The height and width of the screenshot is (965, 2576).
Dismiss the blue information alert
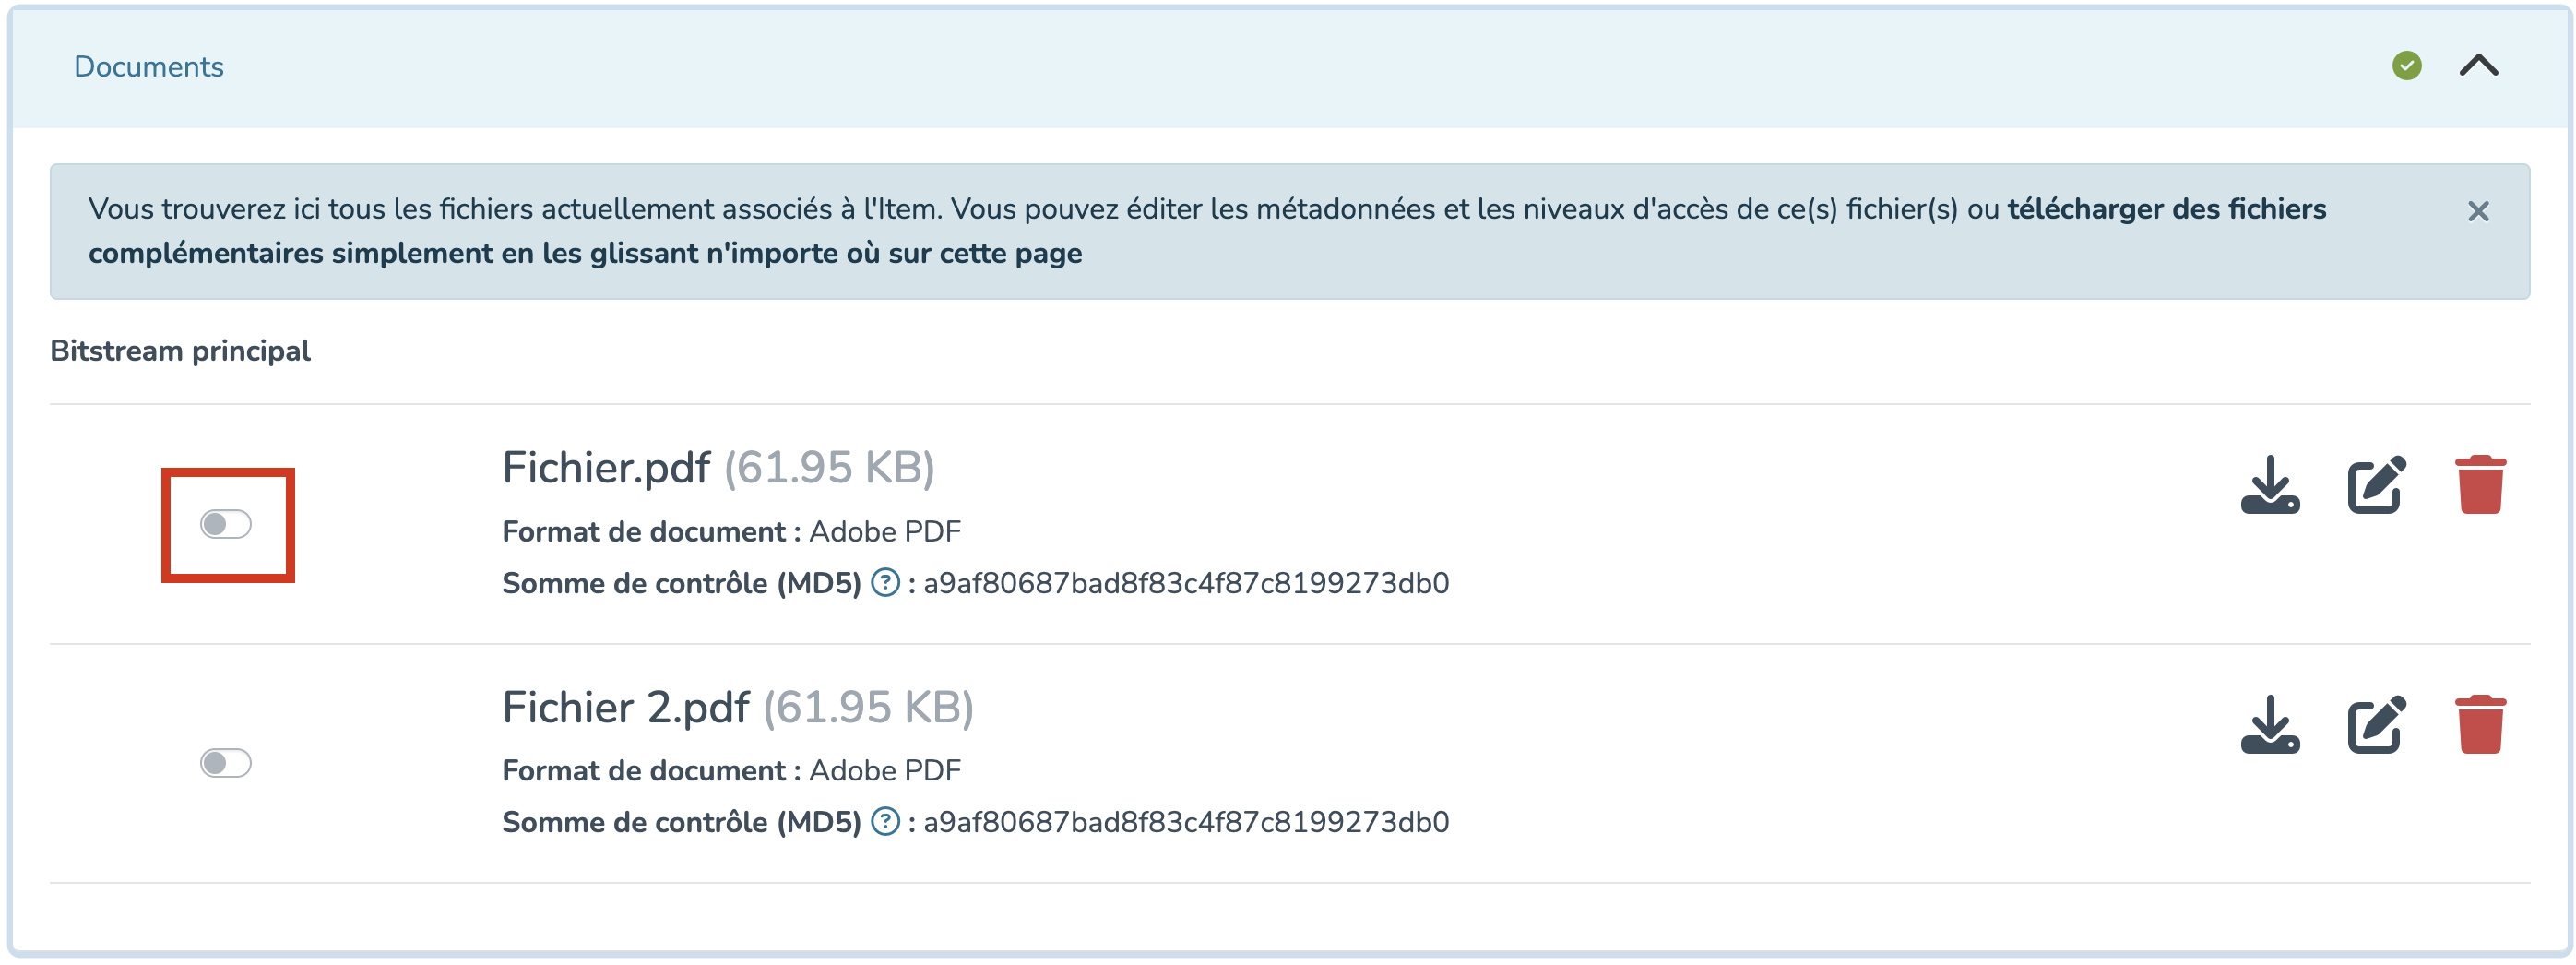[x=2478, y=211]
